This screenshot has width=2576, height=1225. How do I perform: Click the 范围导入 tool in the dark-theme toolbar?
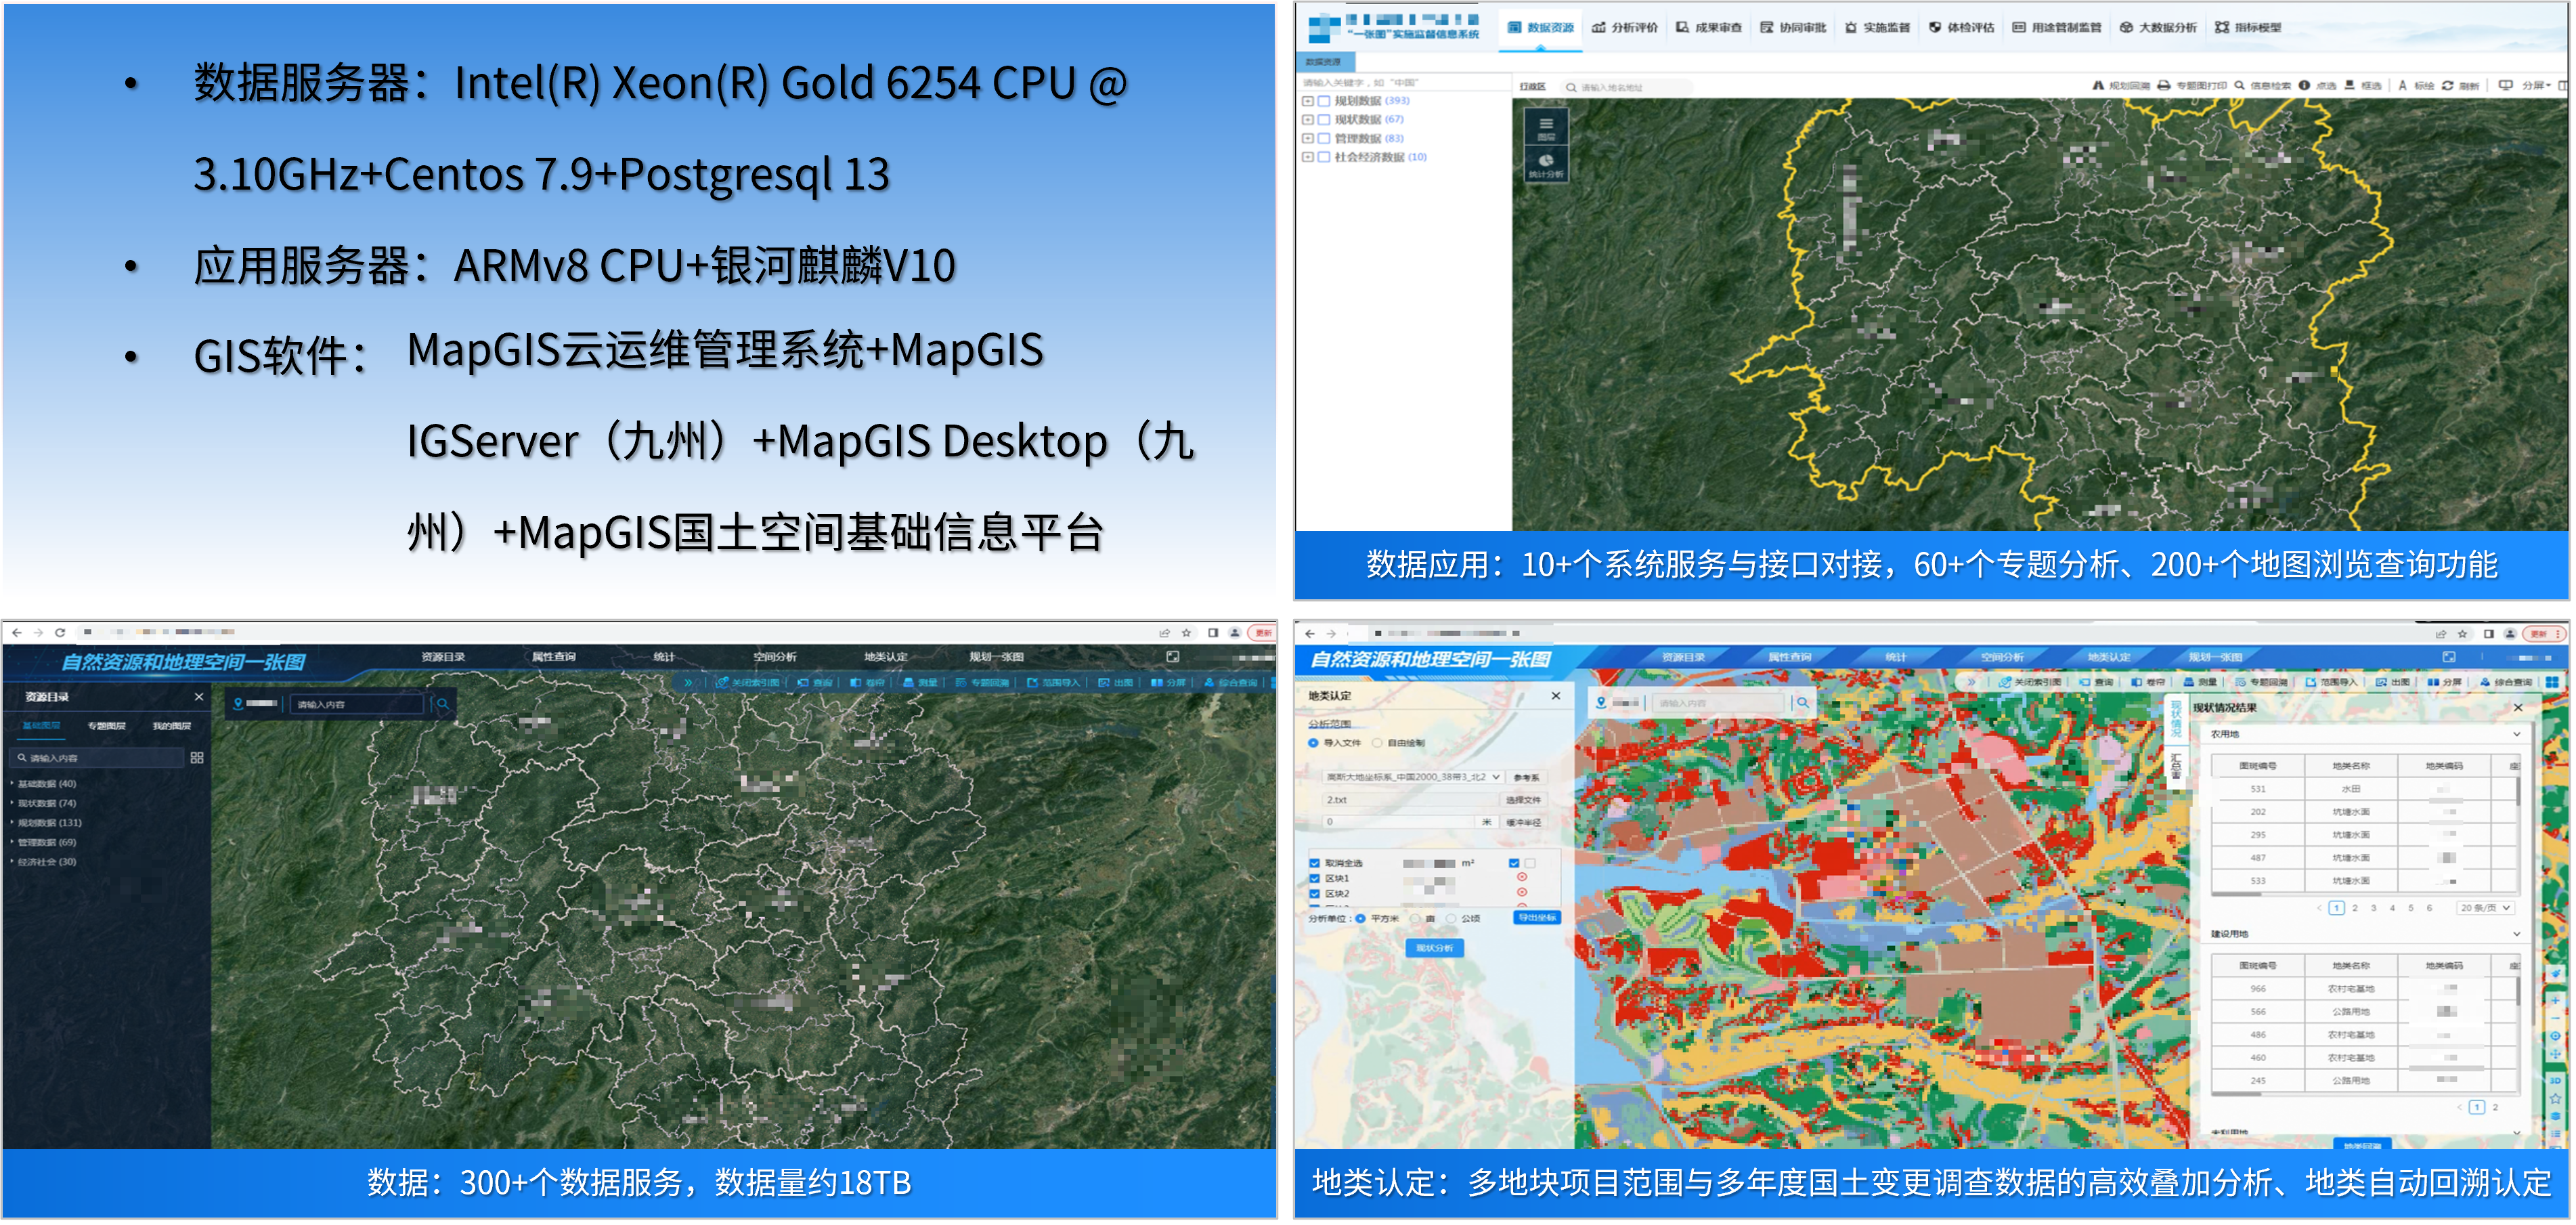tap(1054, 683)
